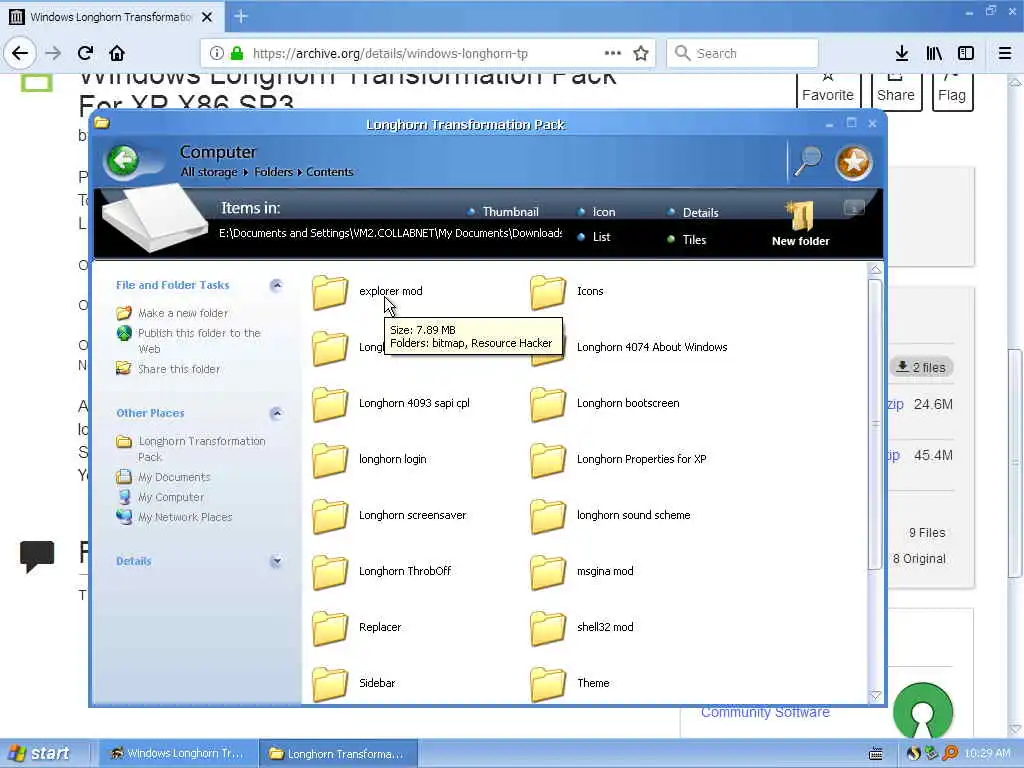The height and width of the screenshot is (768, 1024).
Task: Click the Favorite button on archive.org page
Action: coord(827,90)
